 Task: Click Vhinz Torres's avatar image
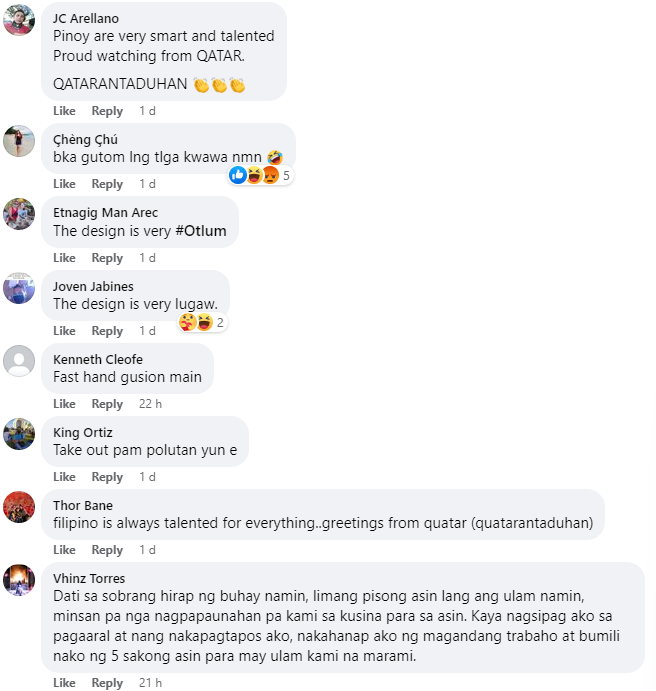coord(20,579)
